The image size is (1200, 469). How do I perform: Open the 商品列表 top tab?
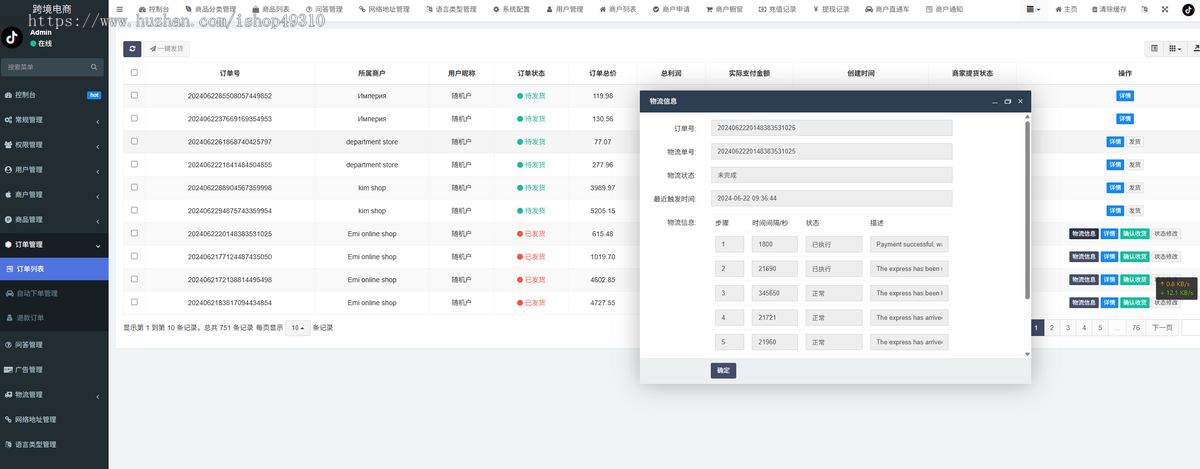click(270, 9)
